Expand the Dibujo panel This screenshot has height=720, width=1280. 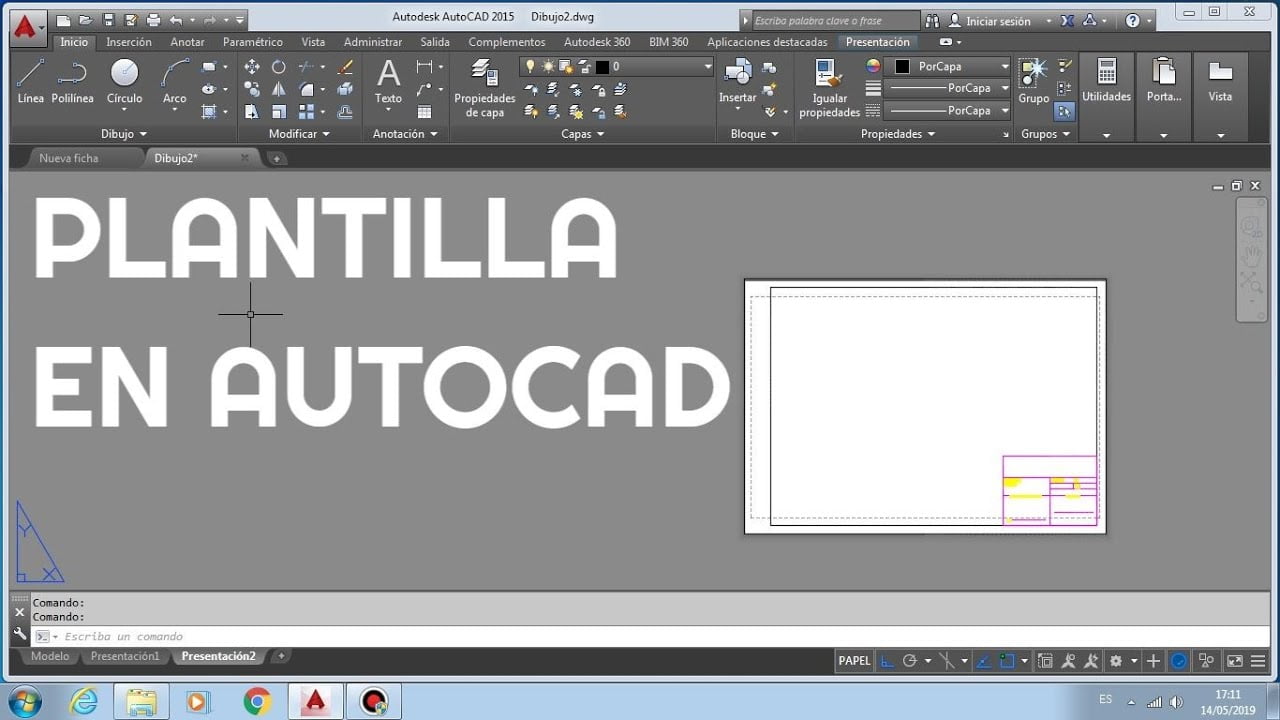tap(124, 134)
